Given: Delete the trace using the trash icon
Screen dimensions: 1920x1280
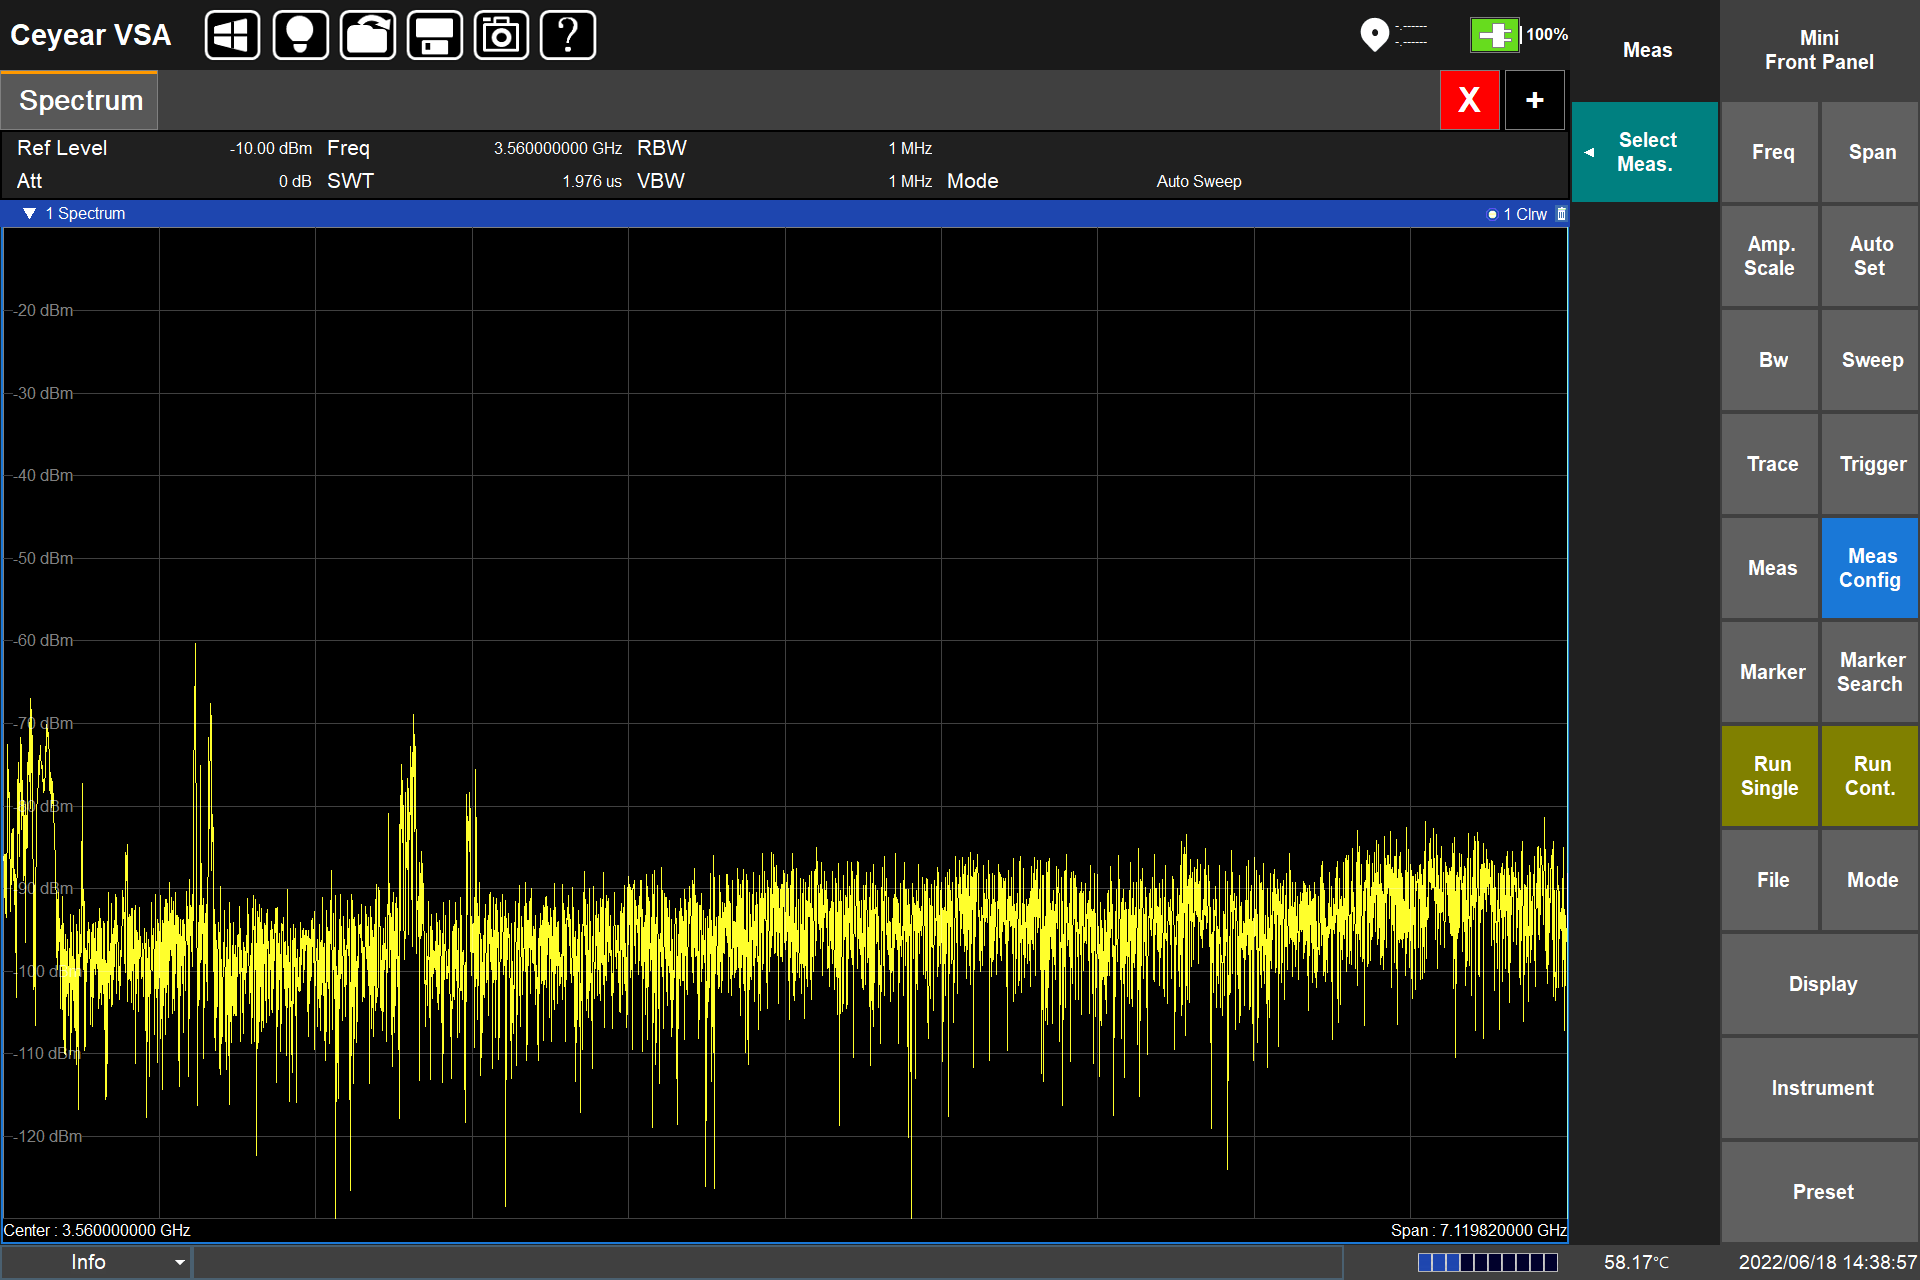Looking at the screenshot, I should (x=1561, y=214).
